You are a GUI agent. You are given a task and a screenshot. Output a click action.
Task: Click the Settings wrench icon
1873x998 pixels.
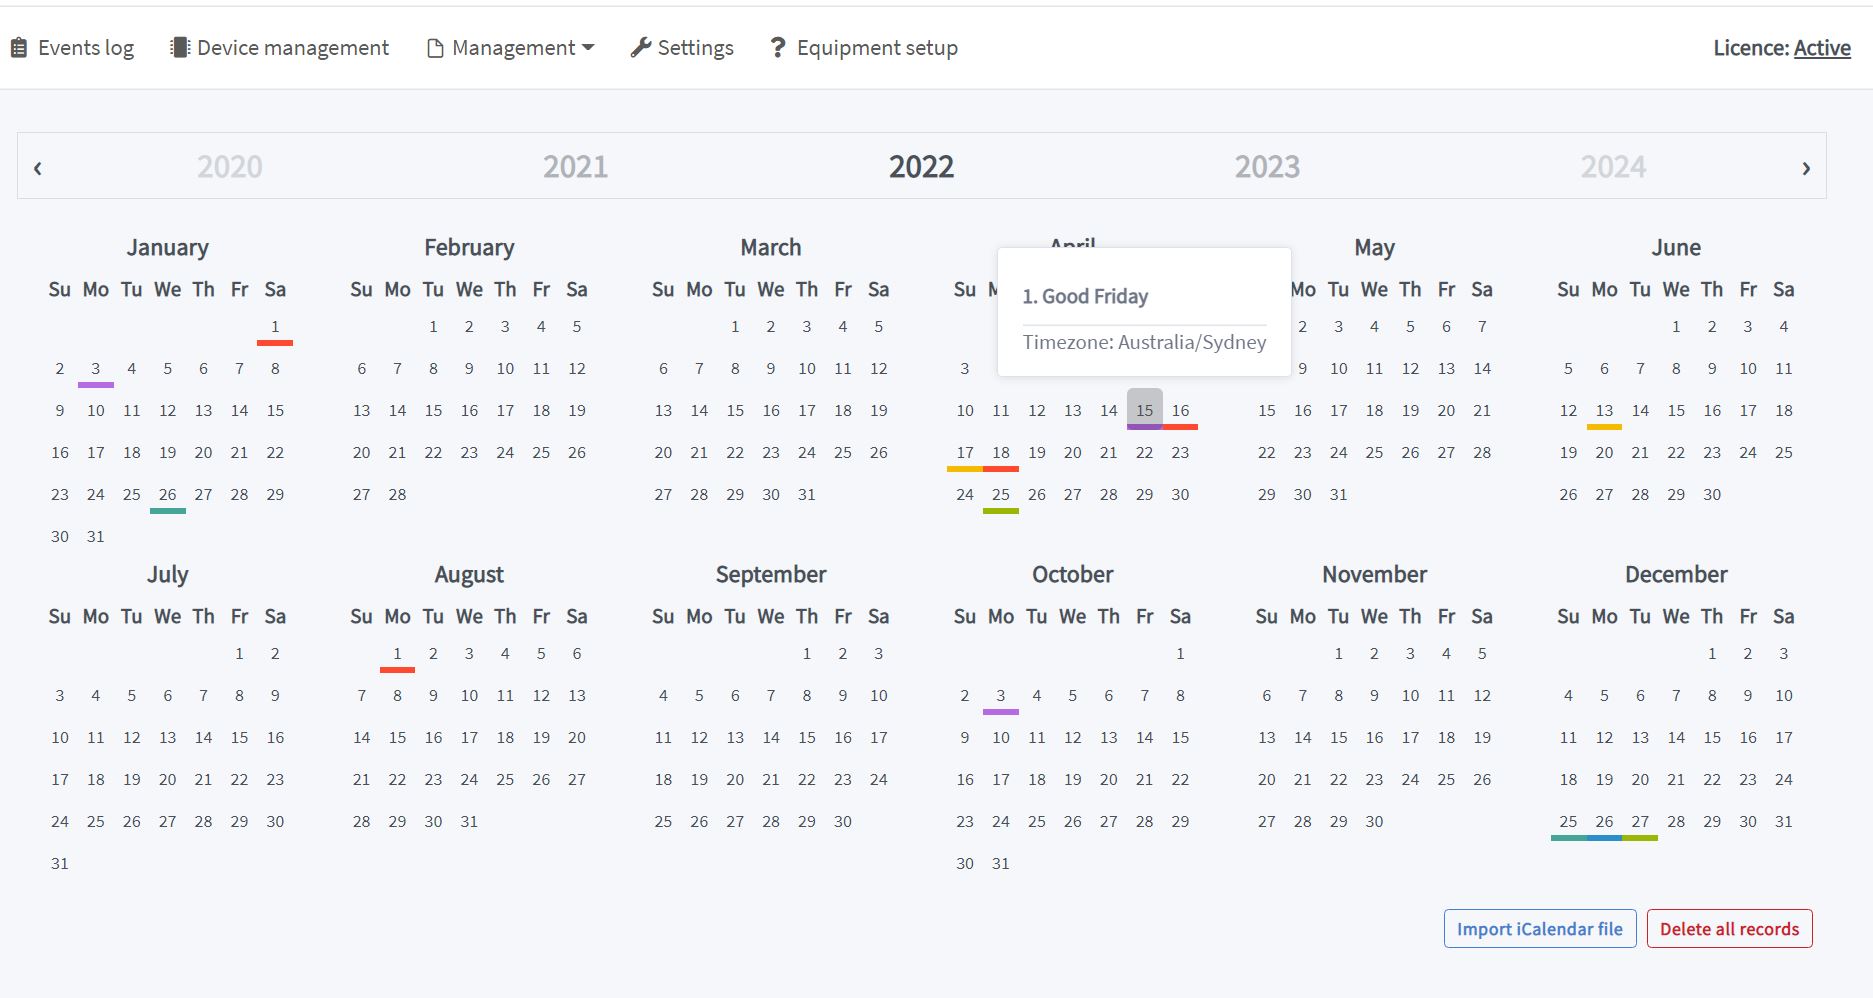641,48
